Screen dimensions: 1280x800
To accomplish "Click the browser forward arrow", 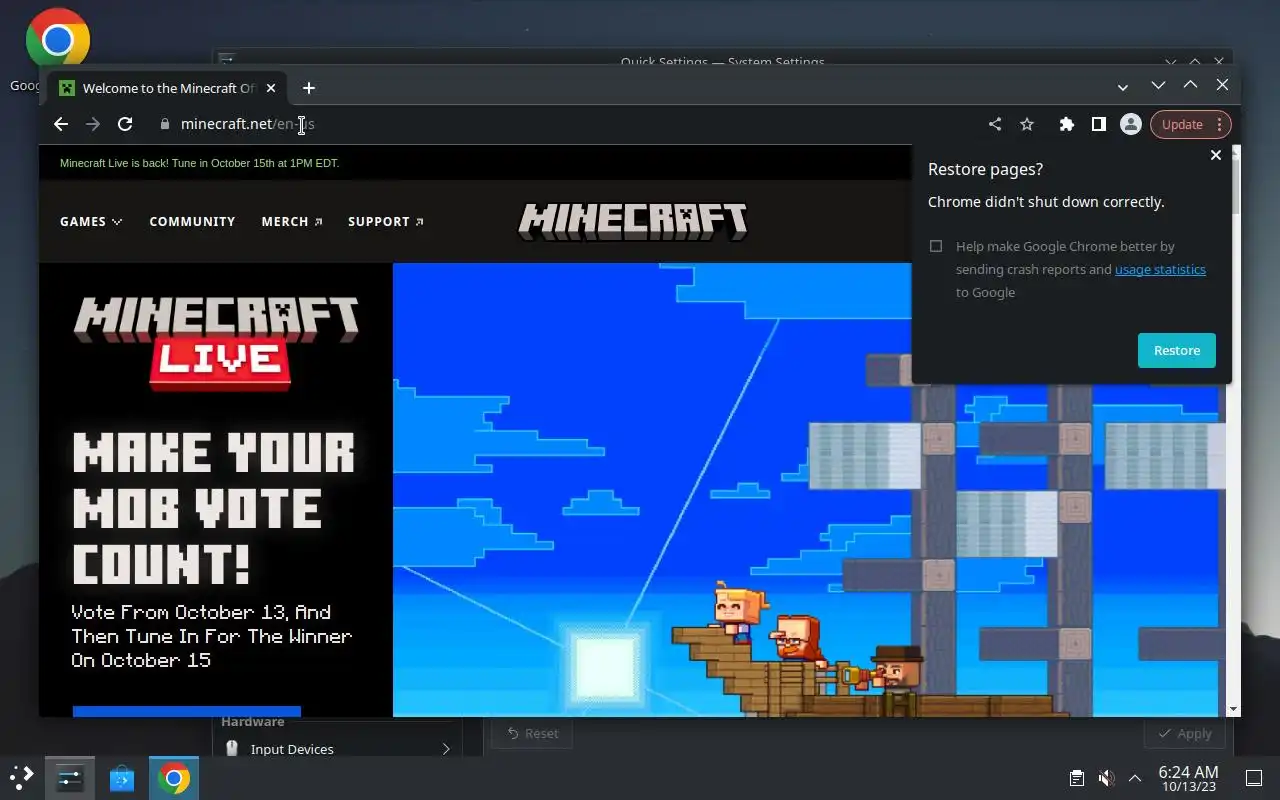I will [x=93, y=124].
